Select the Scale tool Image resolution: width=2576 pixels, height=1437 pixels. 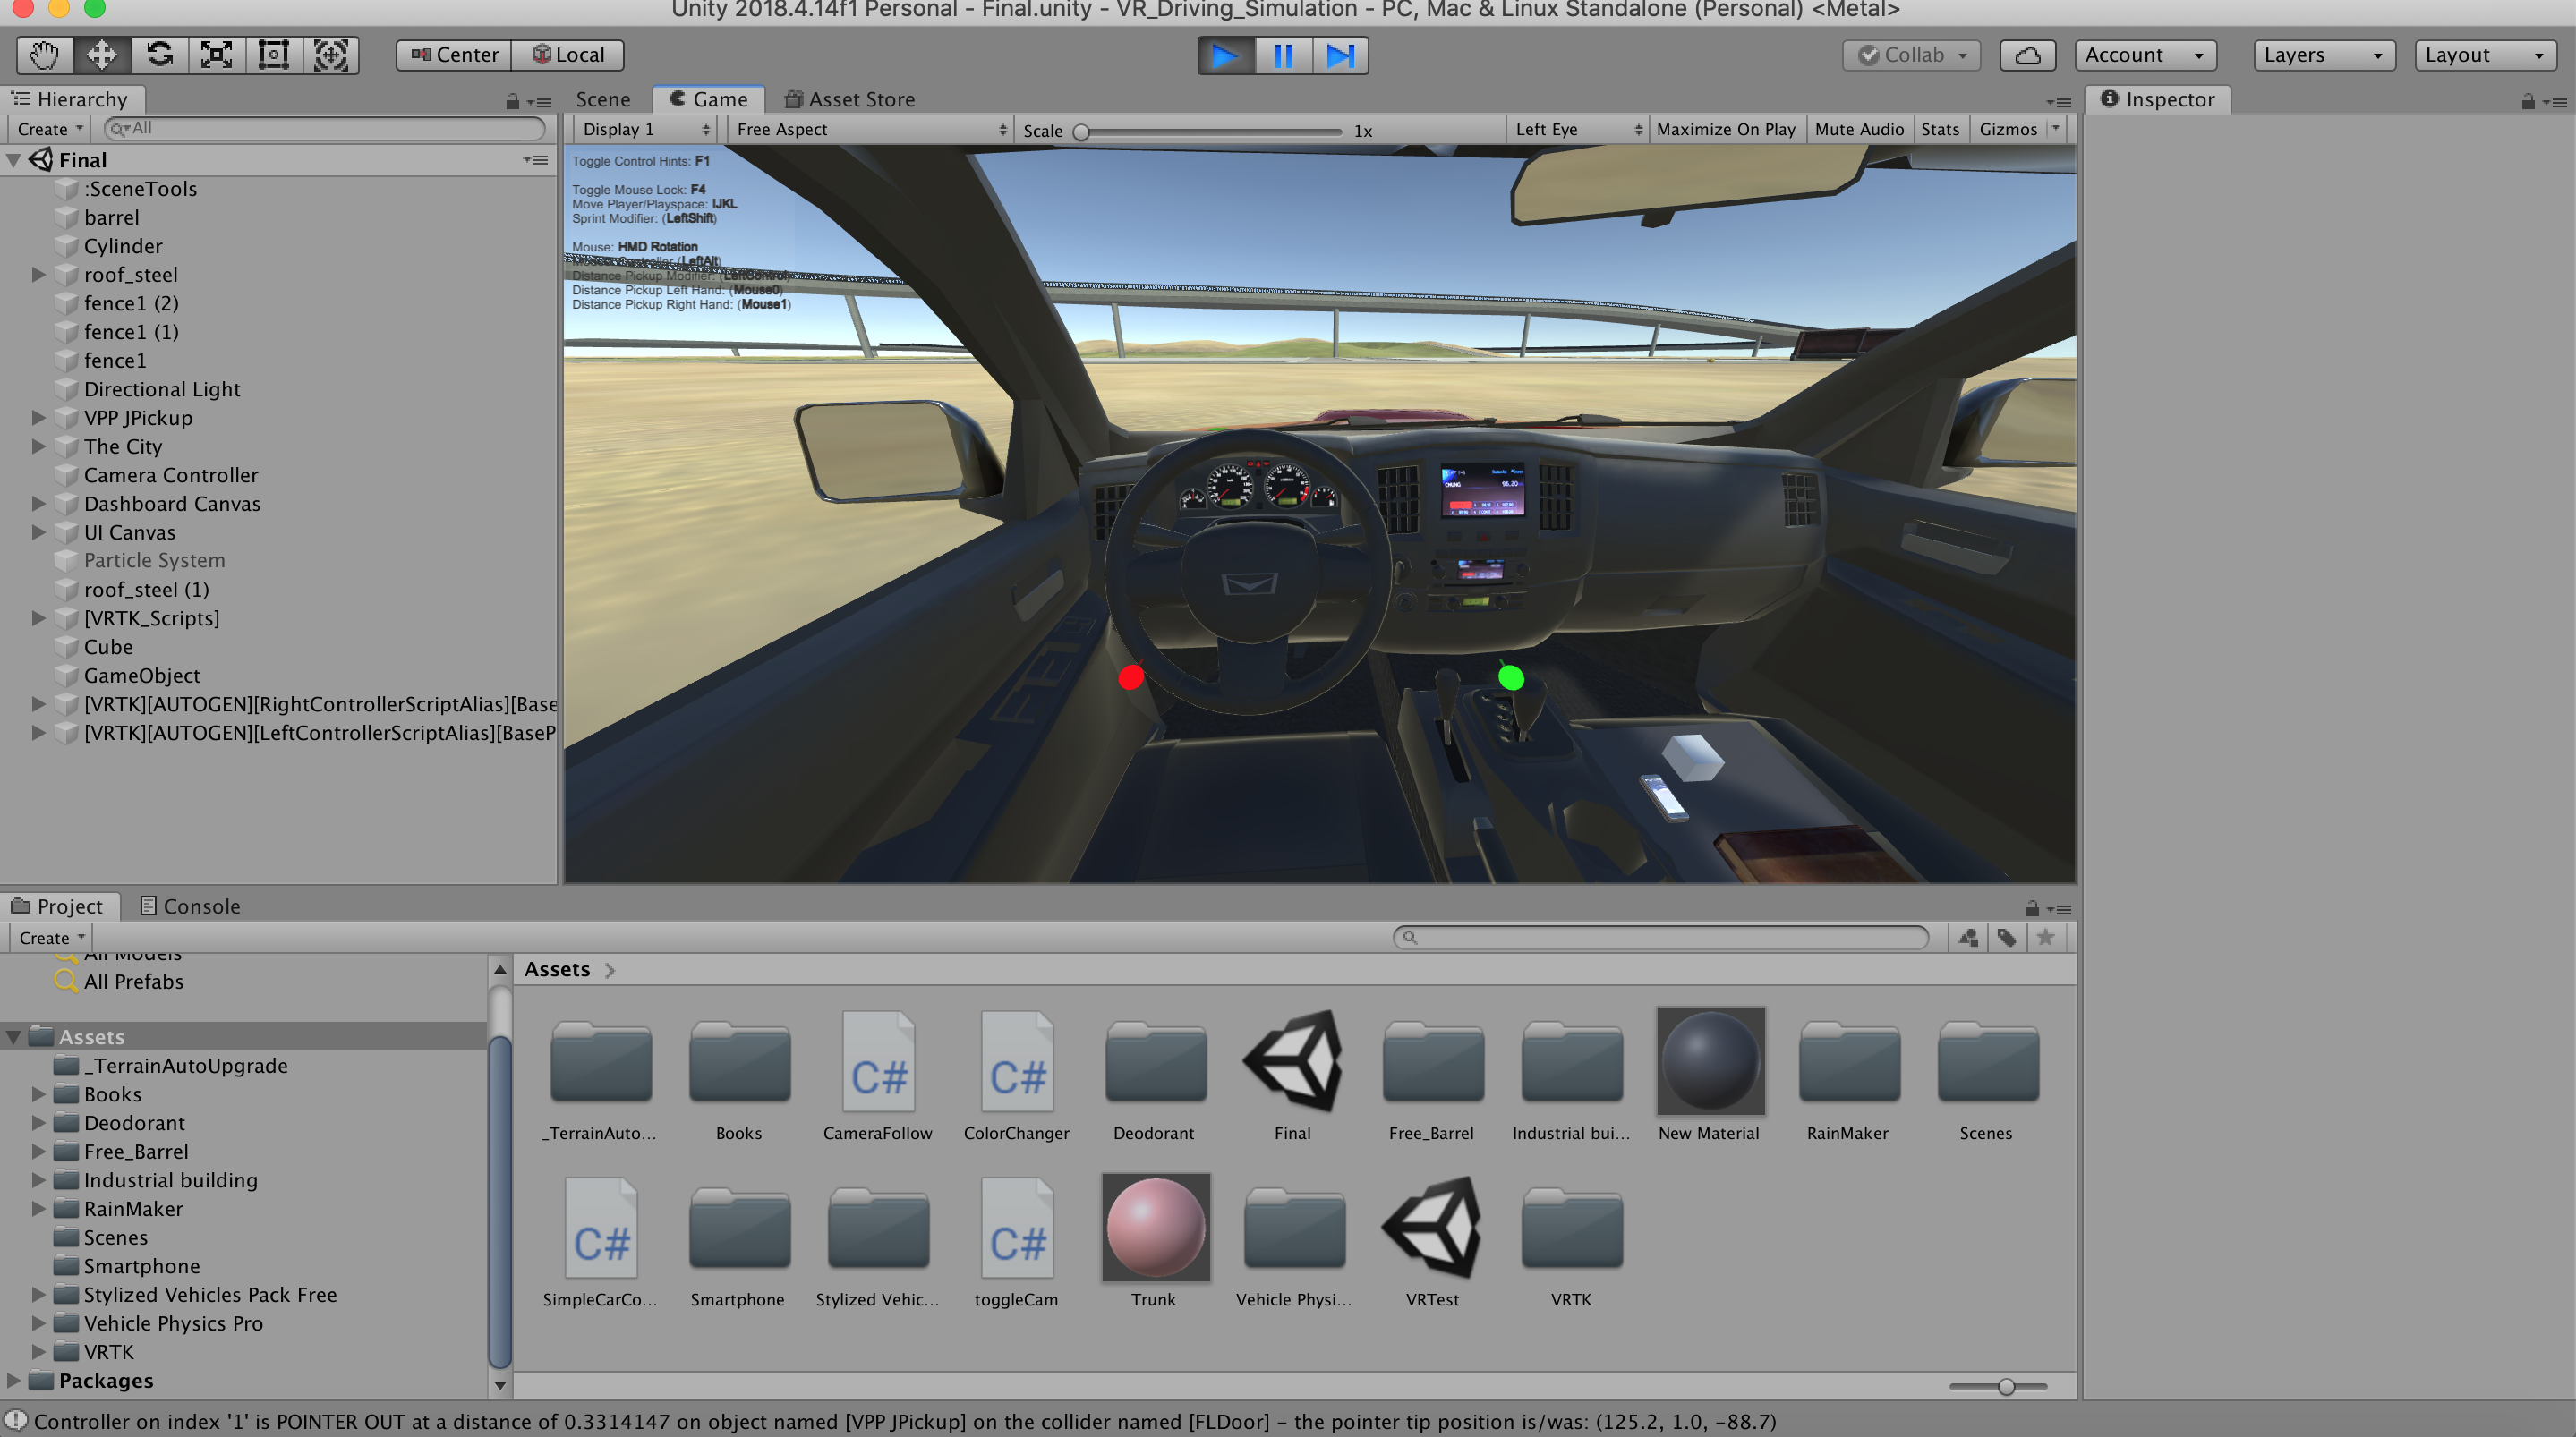pos(216,55)
